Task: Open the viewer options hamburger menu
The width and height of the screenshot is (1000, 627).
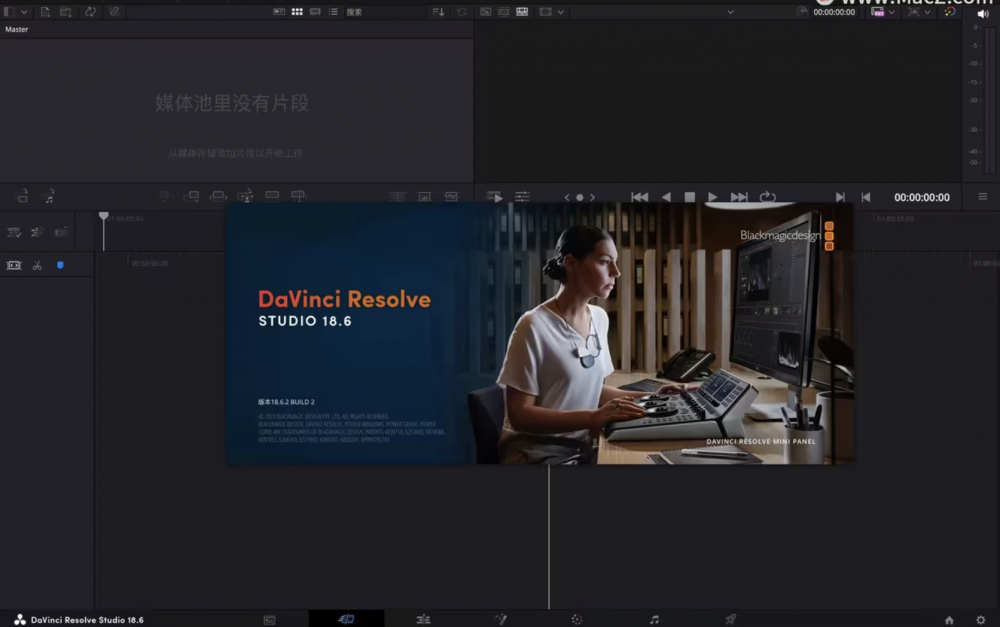Action: point(983,196)
